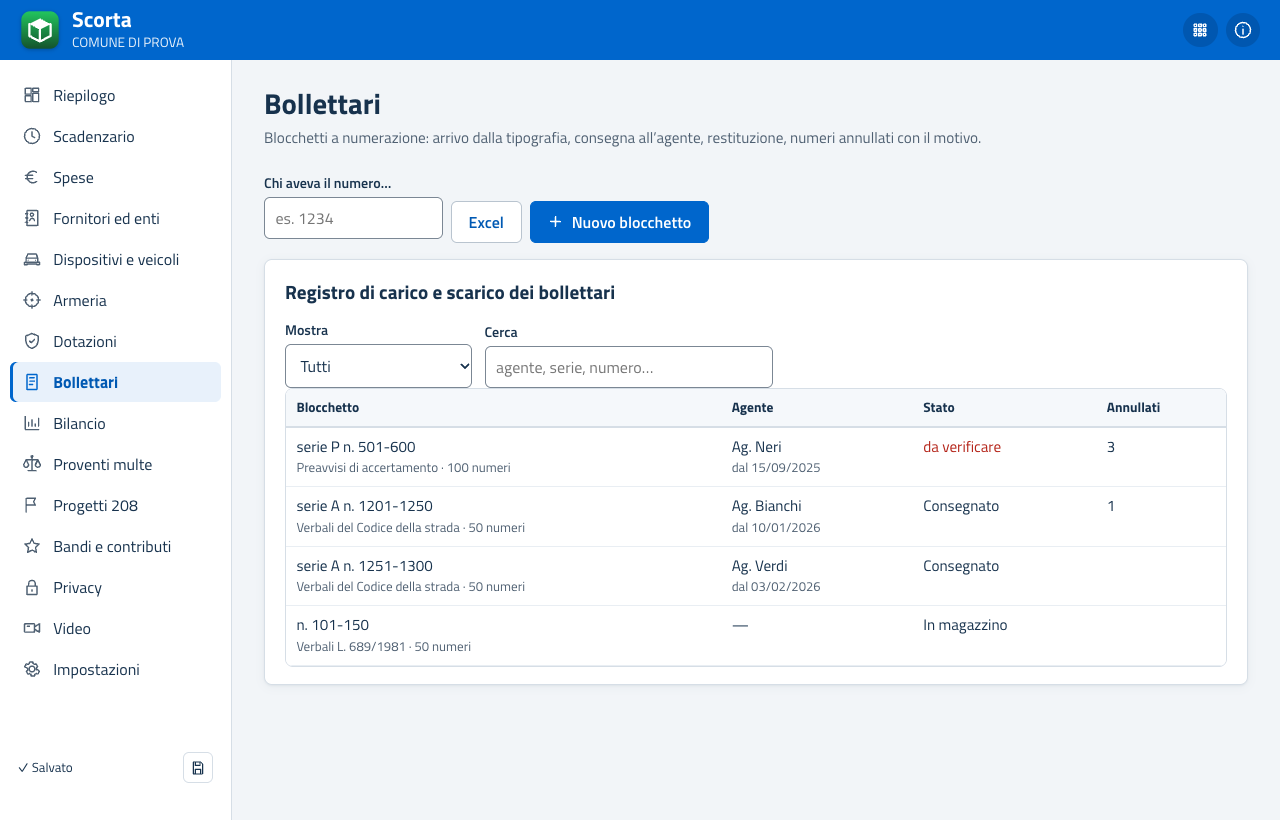Click the Proventi multe scales icon
The height and width of the screenshot is (820, 1280).
[x=32, y=465]
